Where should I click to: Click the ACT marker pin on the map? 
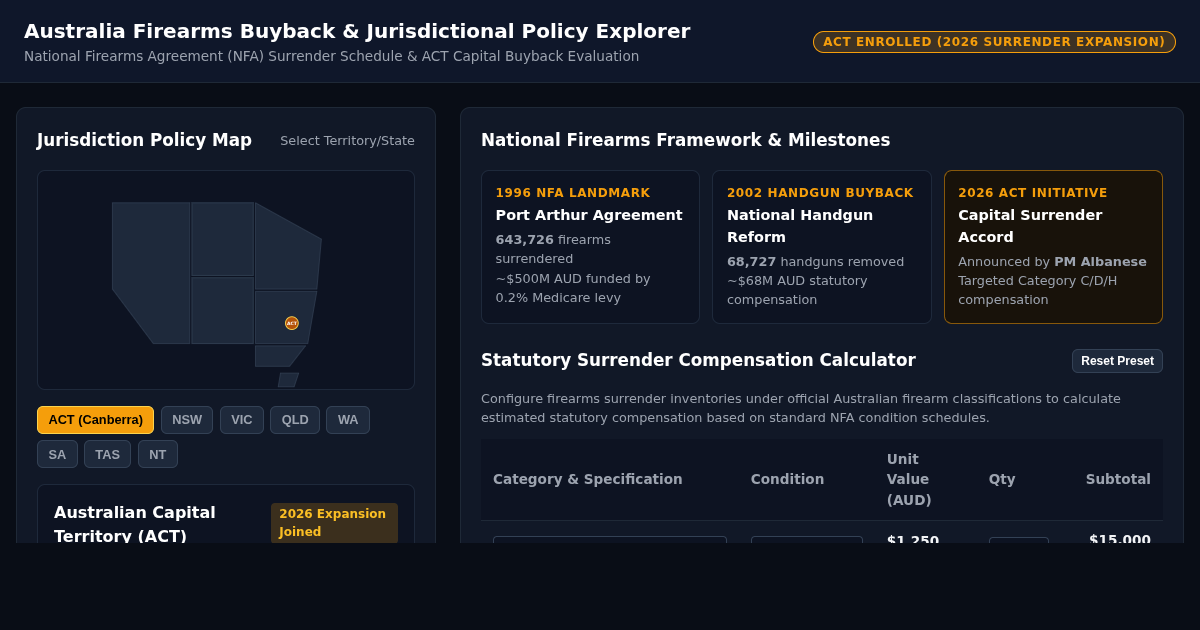coord(292,323)
